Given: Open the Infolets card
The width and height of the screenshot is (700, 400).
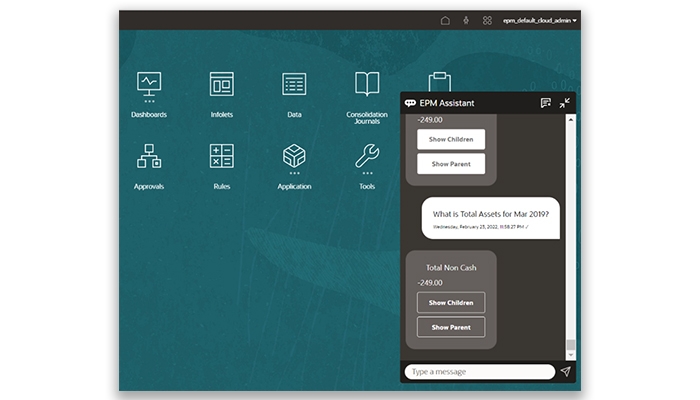Looking at the screenshot, I should click(222, 85).
